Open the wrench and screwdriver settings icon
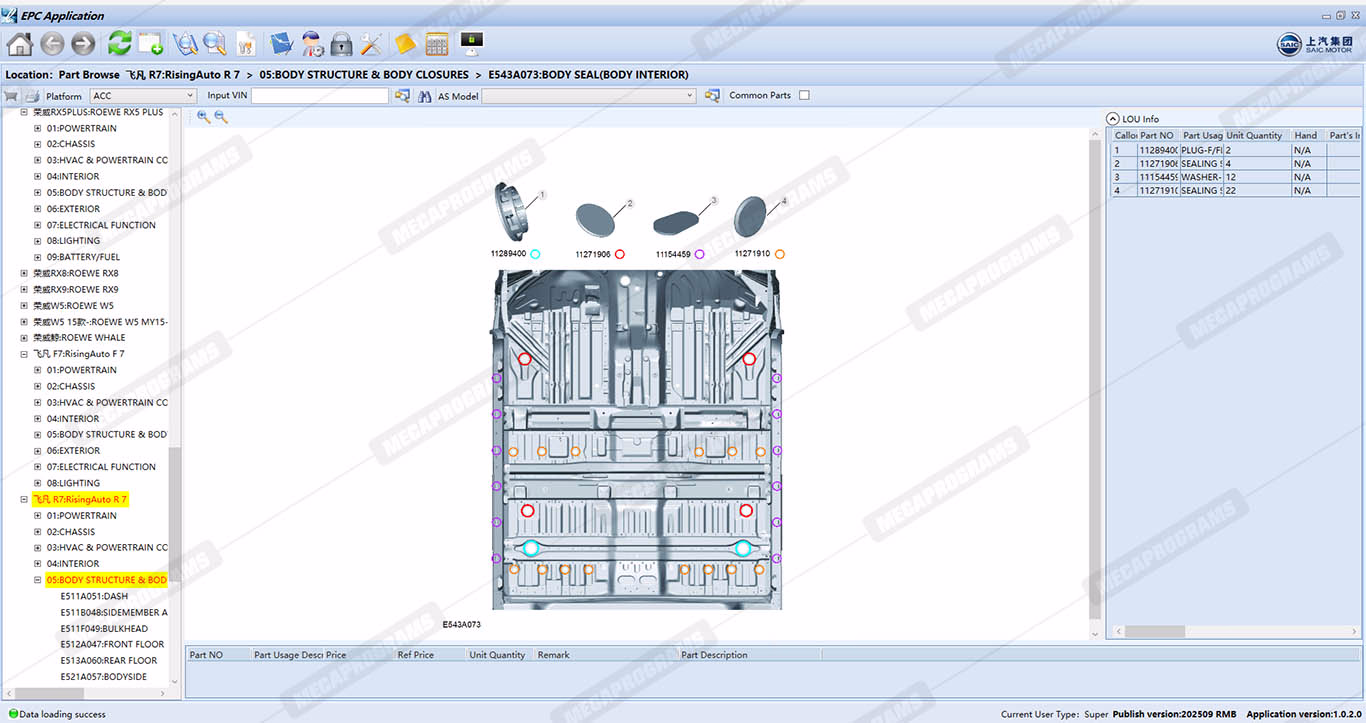This screenshot has width=1366, height=723. pyautogui.click(x=371, y=44)
